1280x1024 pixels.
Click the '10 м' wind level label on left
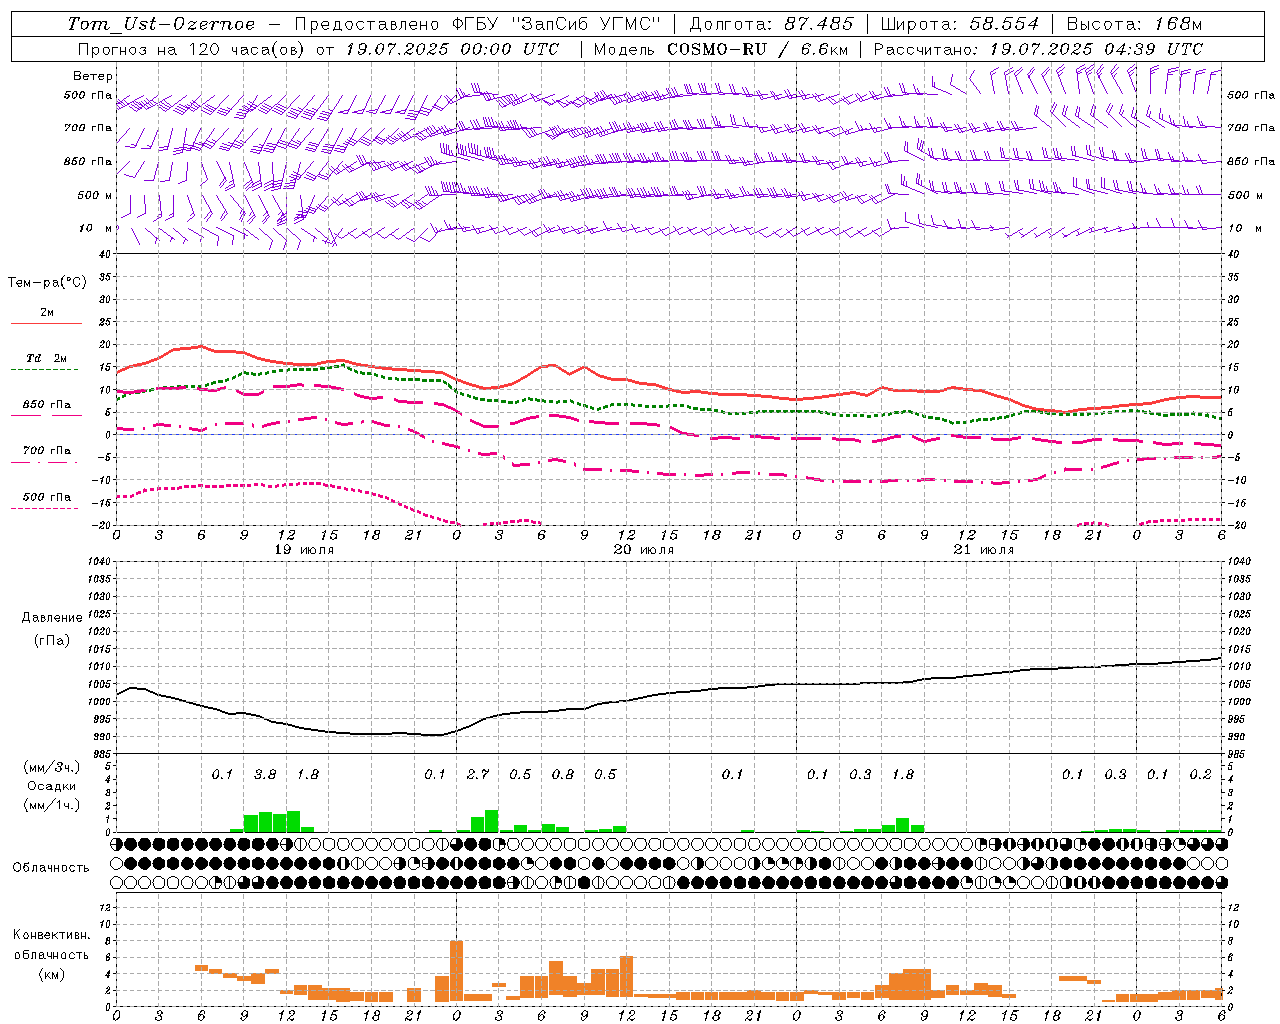point(97,228)
